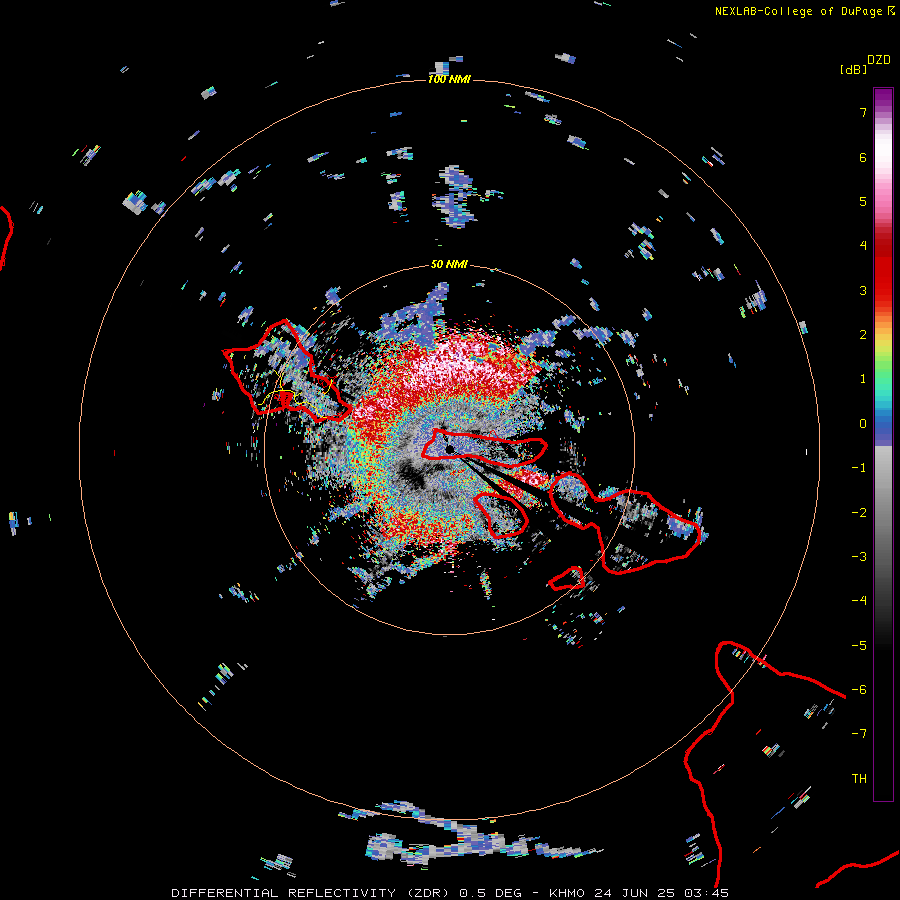The image size is (900, 900).
Task: Click the 5 value on the color scale
Action: pyautogui.click(x=863, y=201)
